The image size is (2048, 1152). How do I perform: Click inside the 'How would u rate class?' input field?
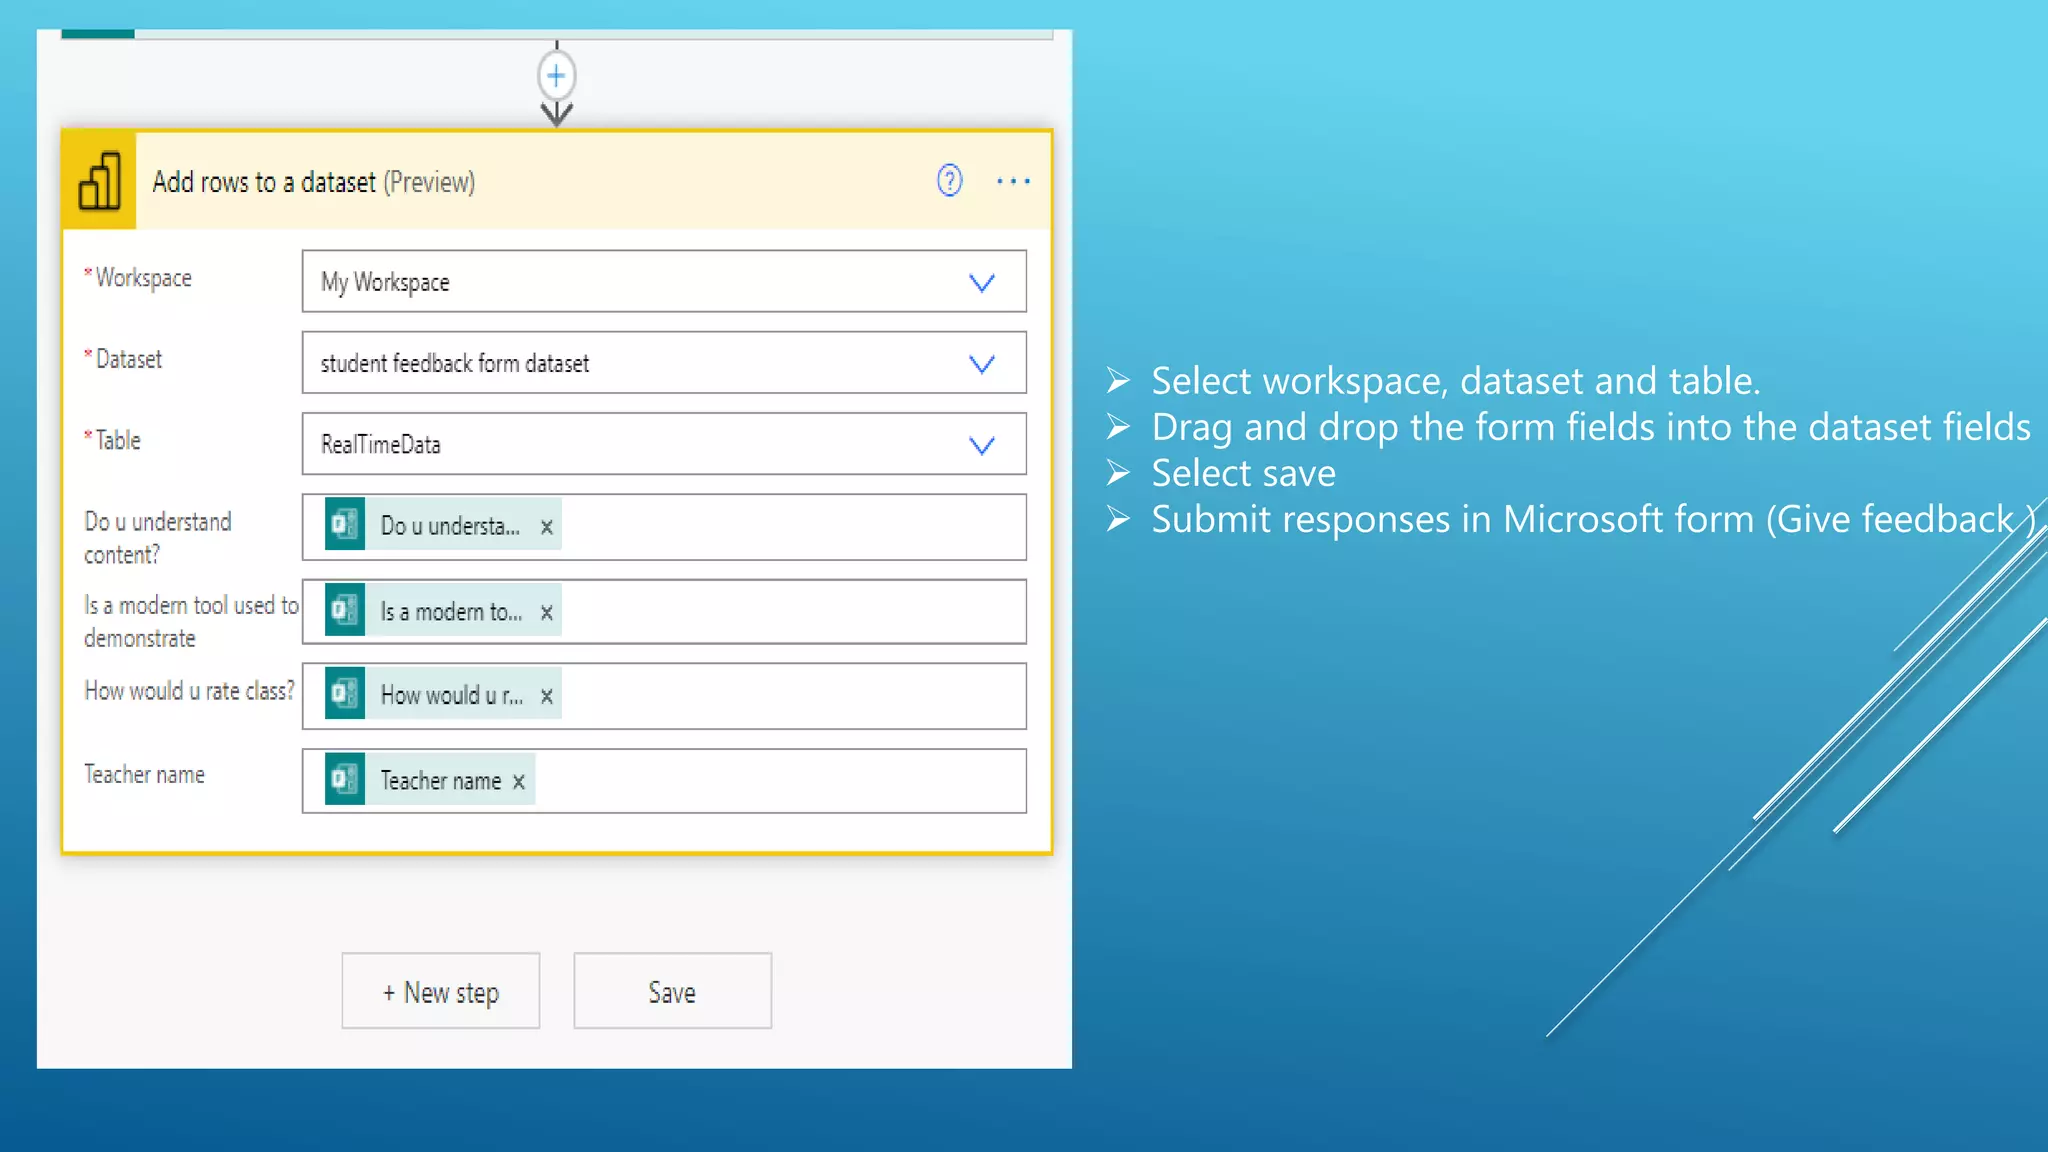[x=664, y=696]
